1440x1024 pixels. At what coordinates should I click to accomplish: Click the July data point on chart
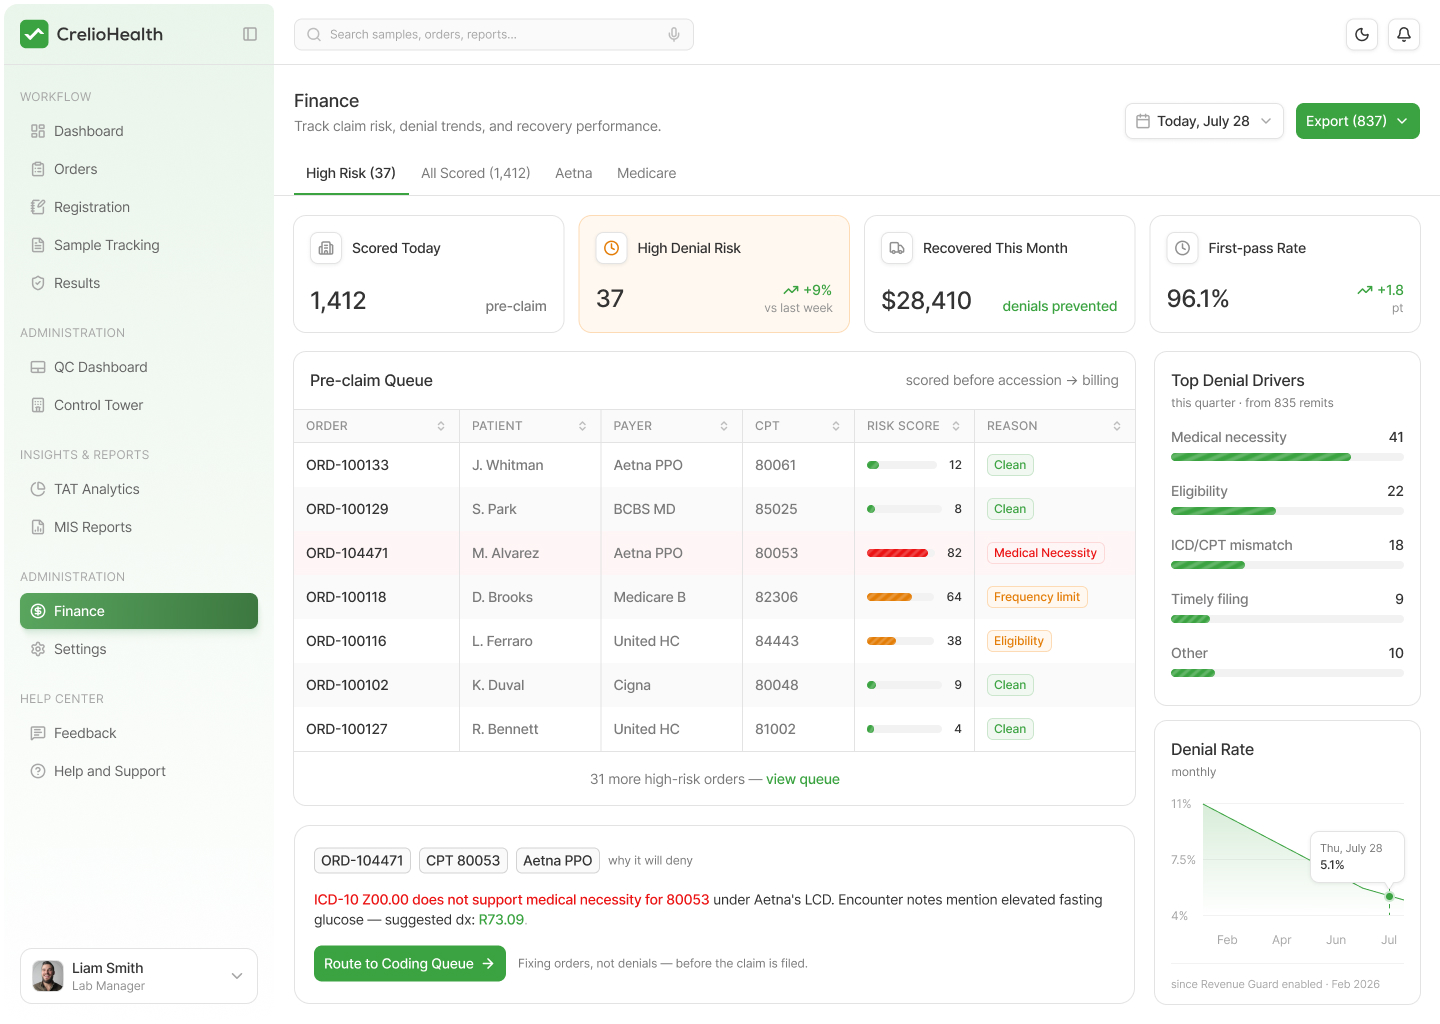[1389, 896]
